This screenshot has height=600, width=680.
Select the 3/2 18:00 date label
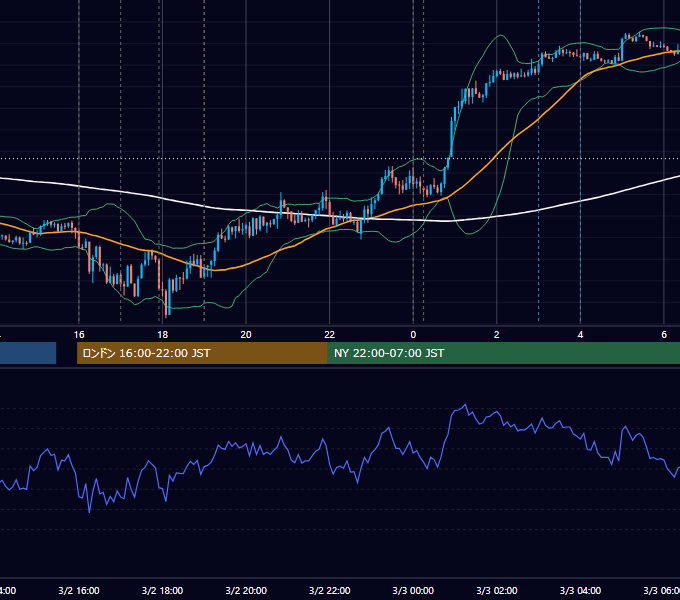point(163,590)
